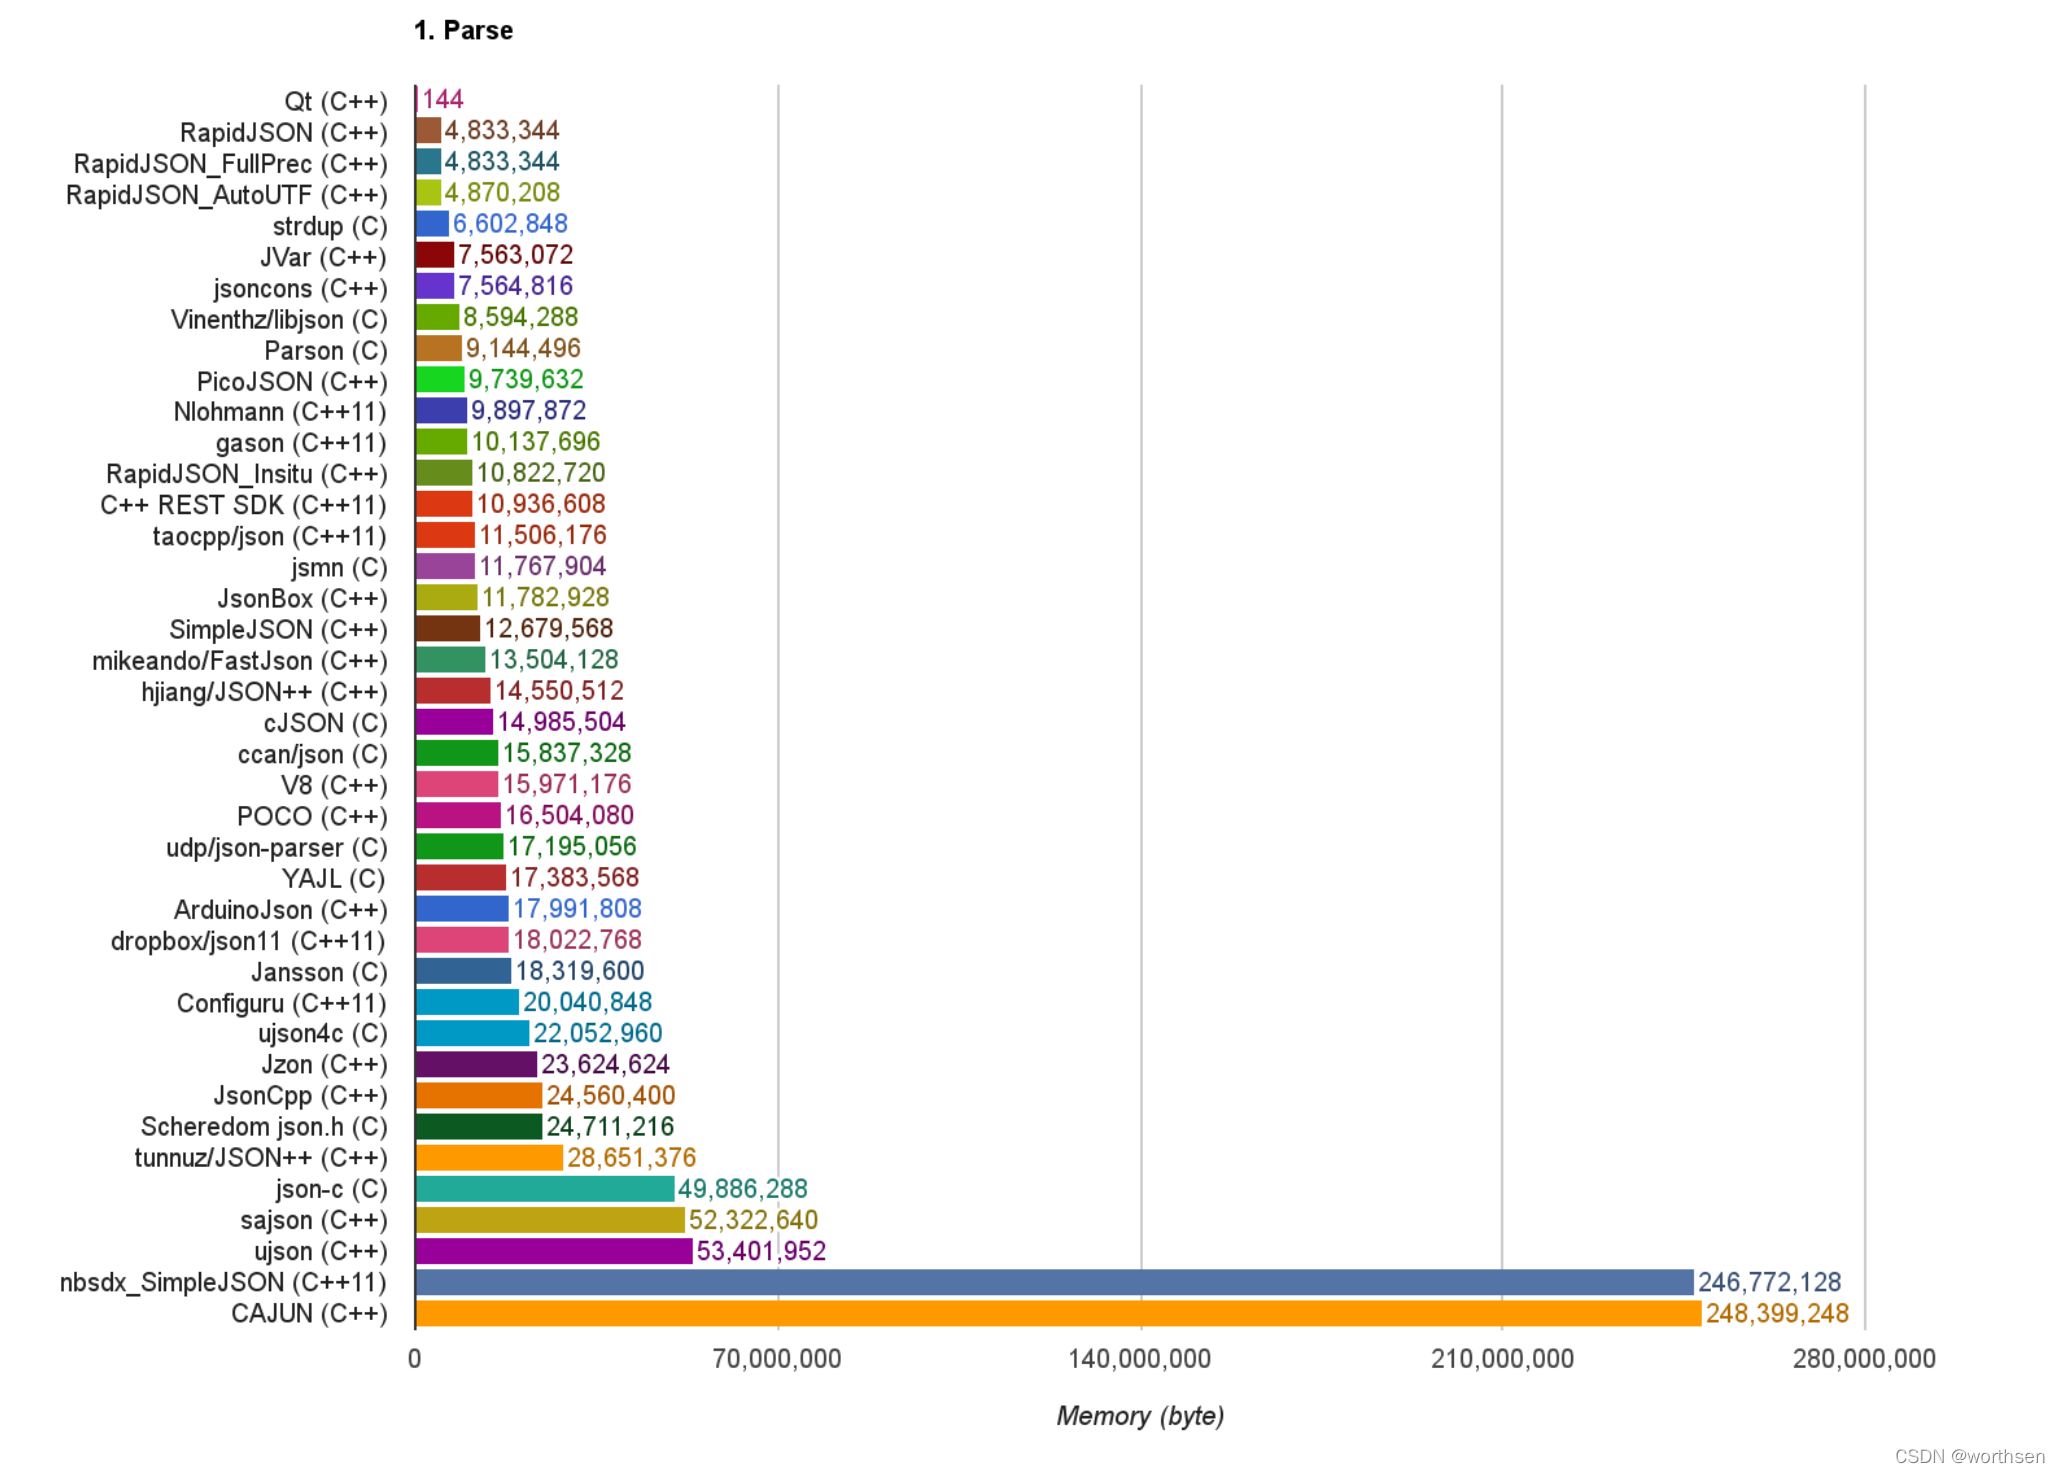The height and width of the screenshot is (1473, 2060).
Task: Select the purple ujson (C++) bar
Action: (553, 1251)
